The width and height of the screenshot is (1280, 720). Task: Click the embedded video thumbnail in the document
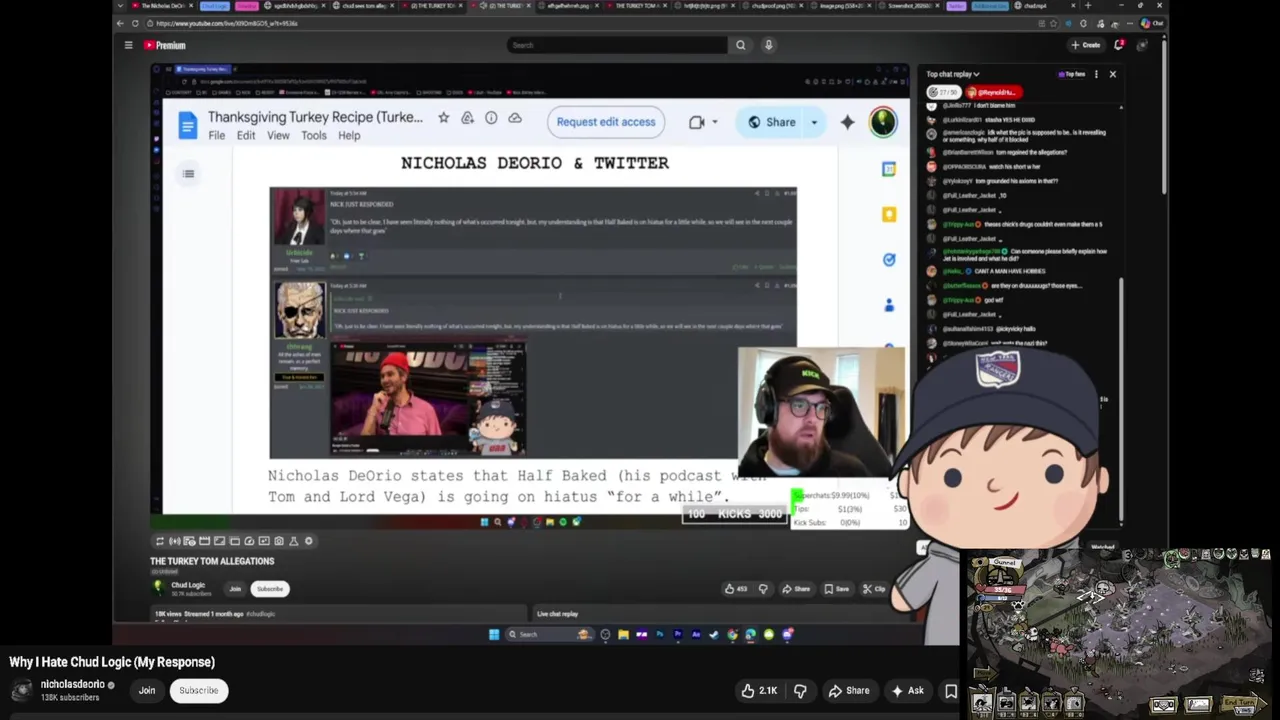[x=428, y=398]
